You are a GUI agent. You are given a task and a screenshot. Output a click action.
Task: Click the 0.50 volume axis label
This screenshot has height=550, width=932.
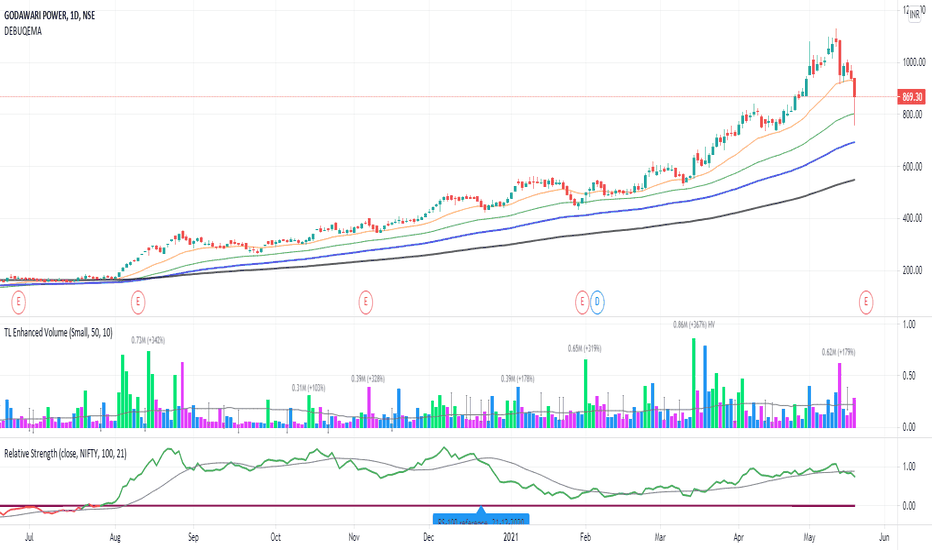coord(909,376)
